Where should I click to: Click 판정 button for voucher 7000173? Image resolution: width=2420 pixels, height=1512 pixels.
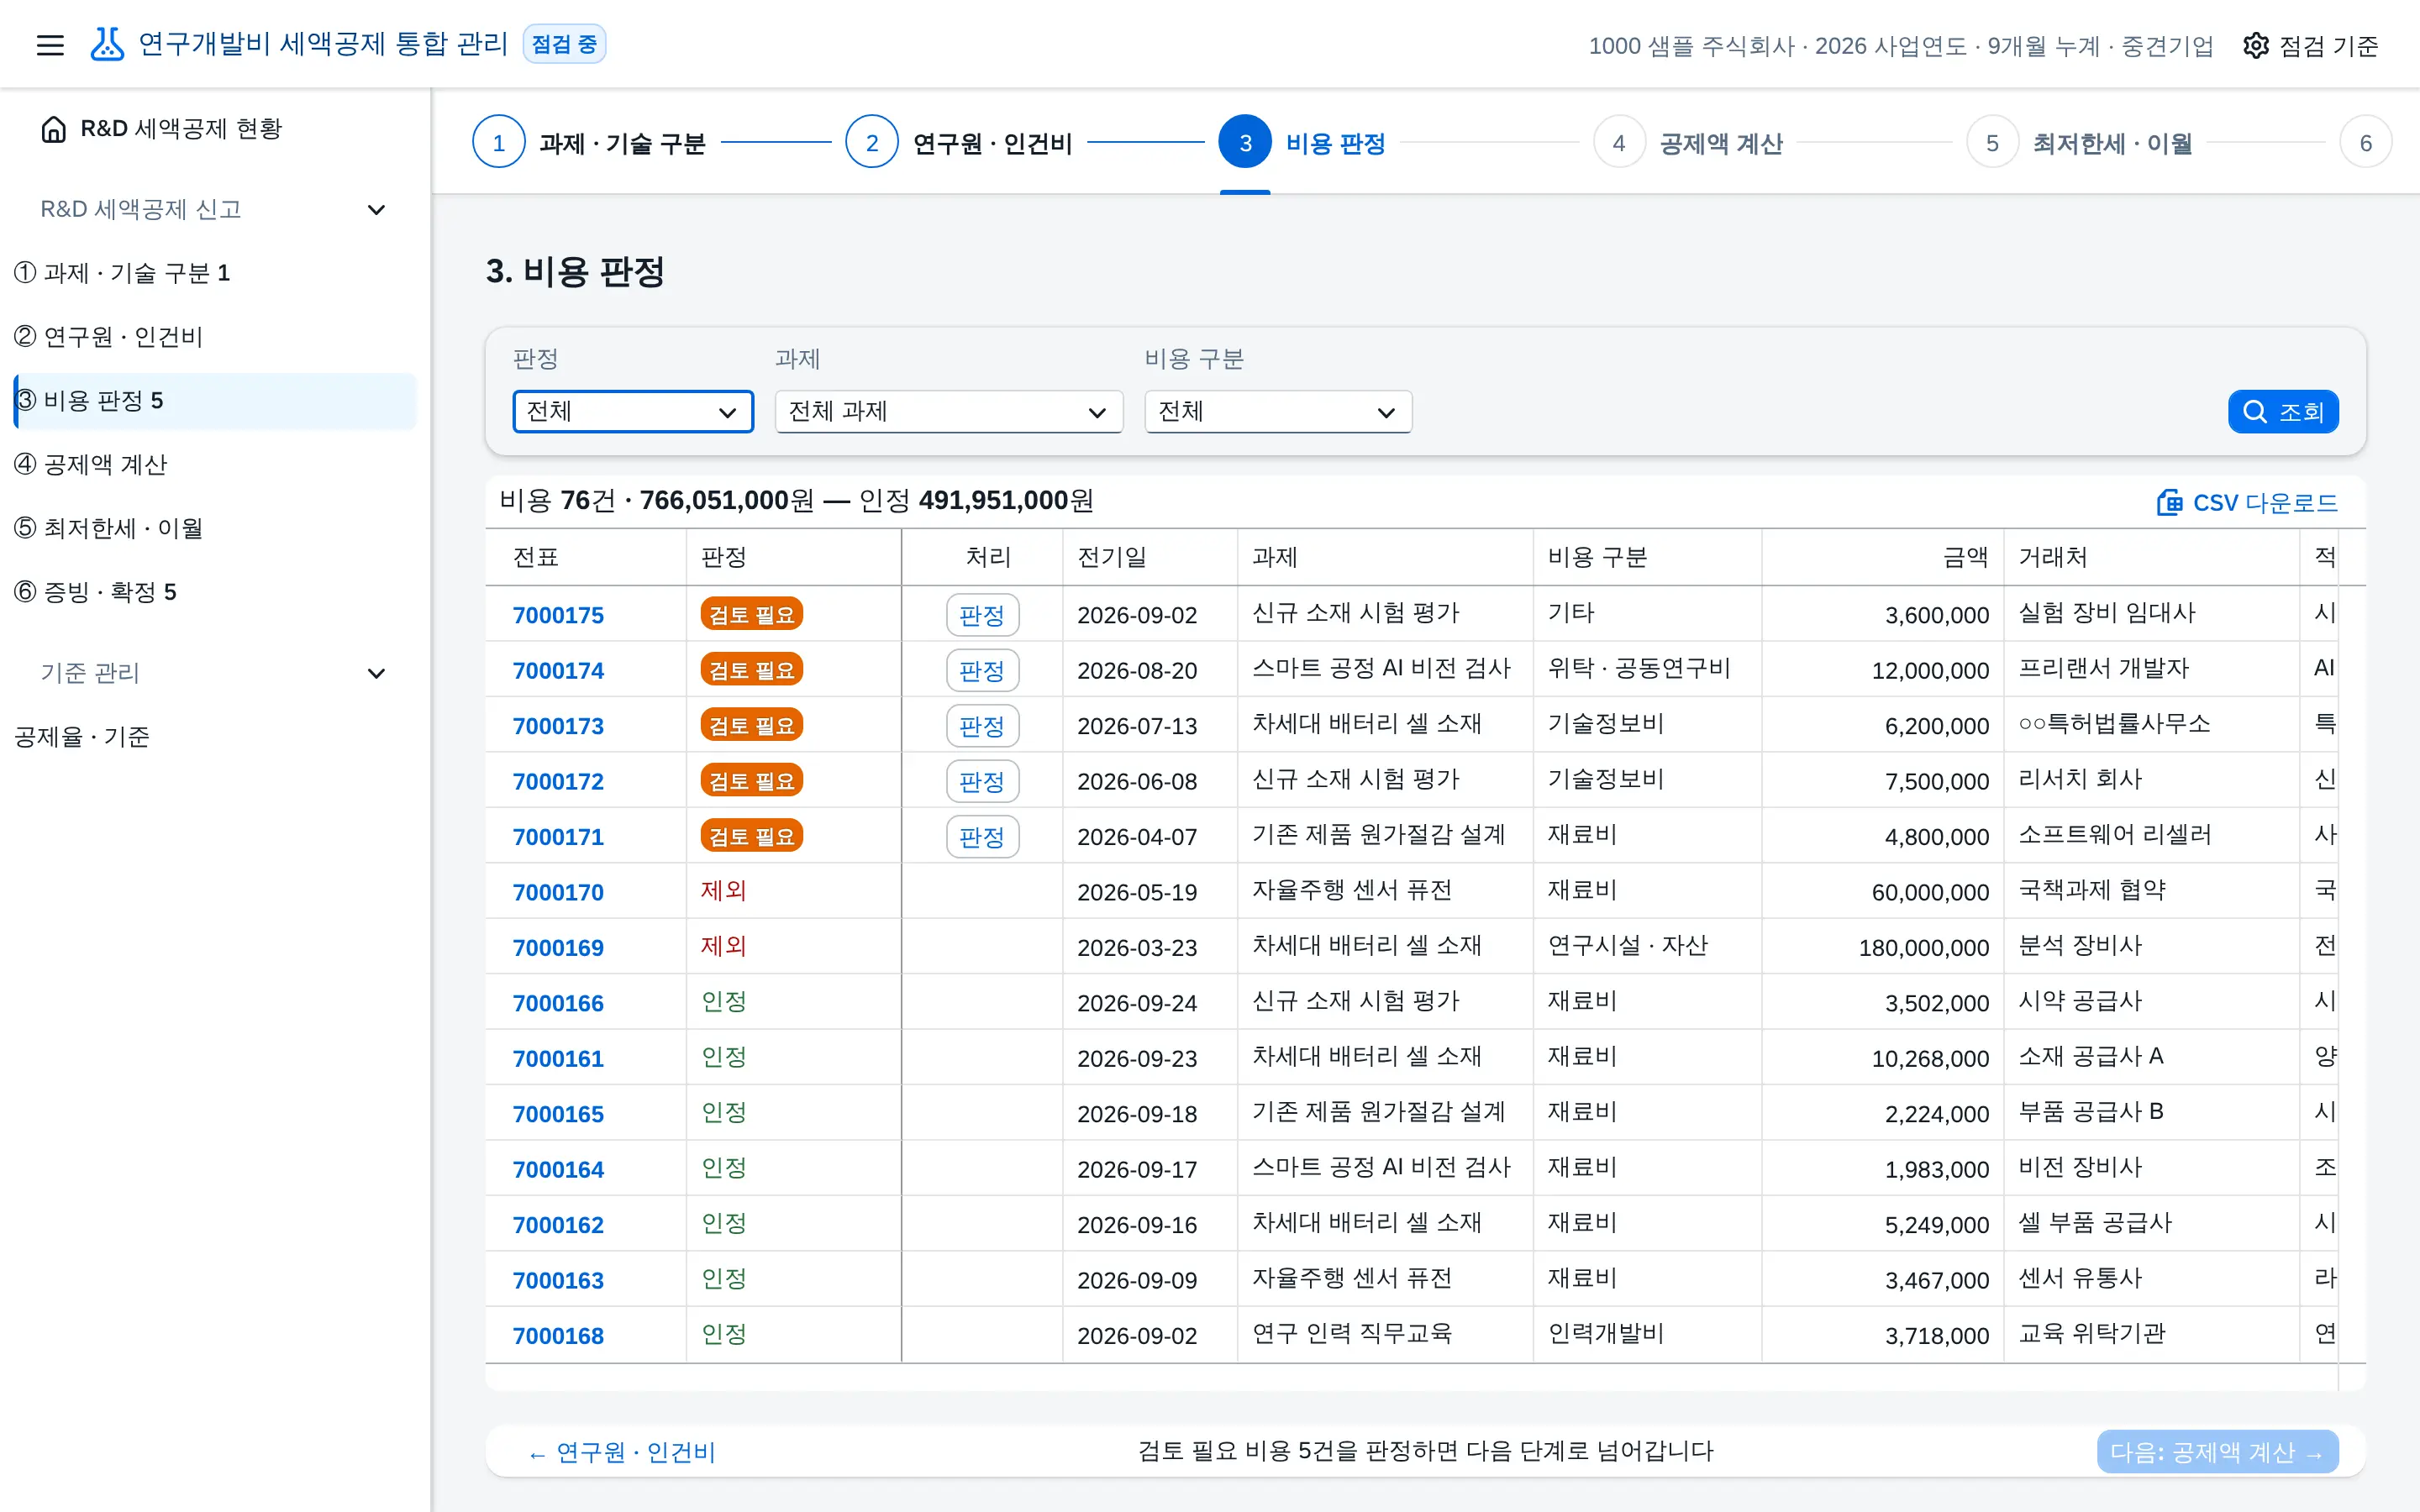pyautogui.click(x=982, y=726)
